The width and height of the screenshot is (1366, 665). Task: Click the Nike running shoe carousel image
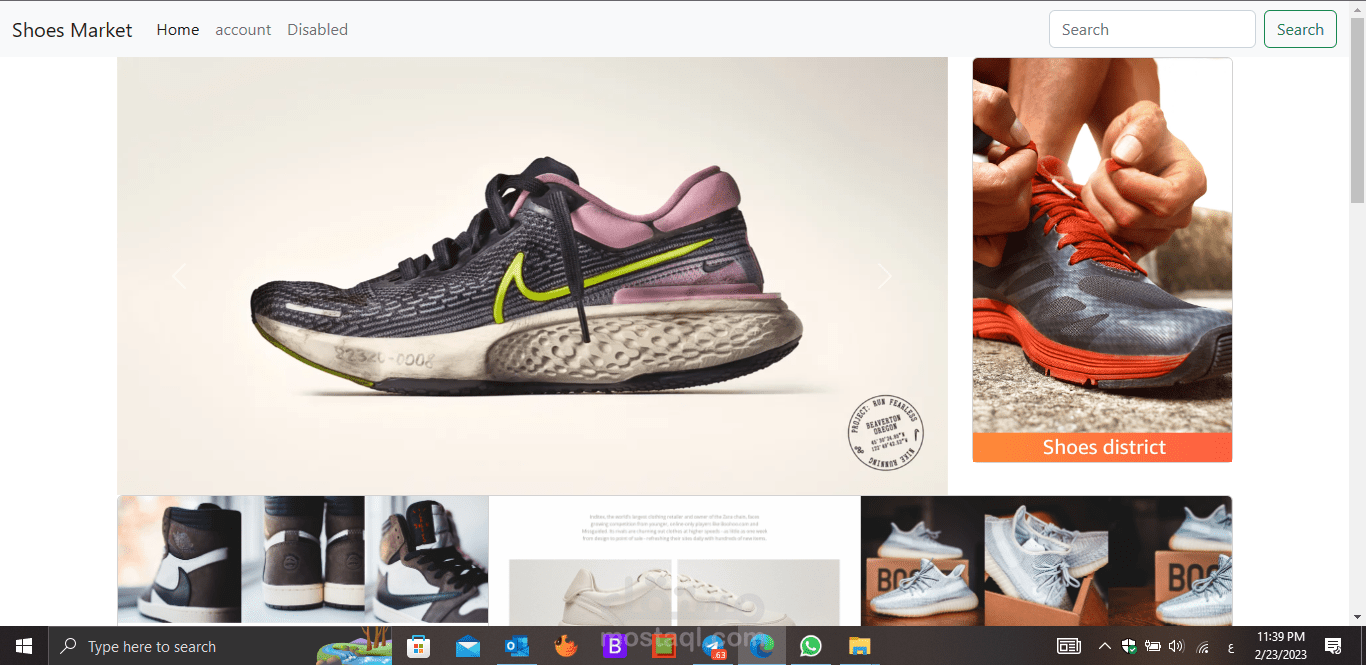(532, 276)
